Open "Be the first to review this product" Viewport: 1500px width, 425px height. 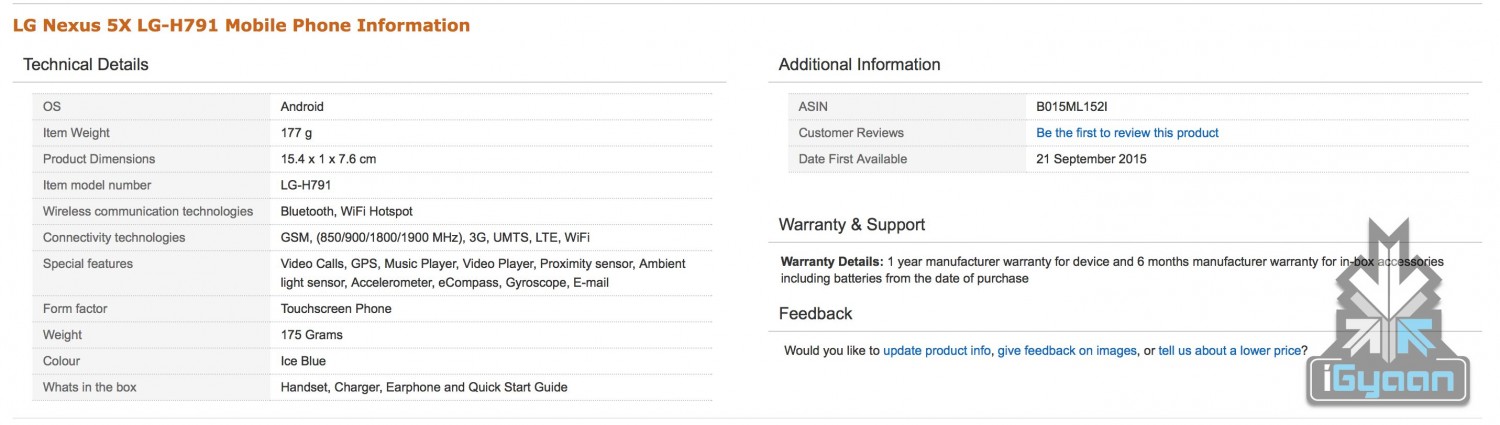coord(1127,133)
